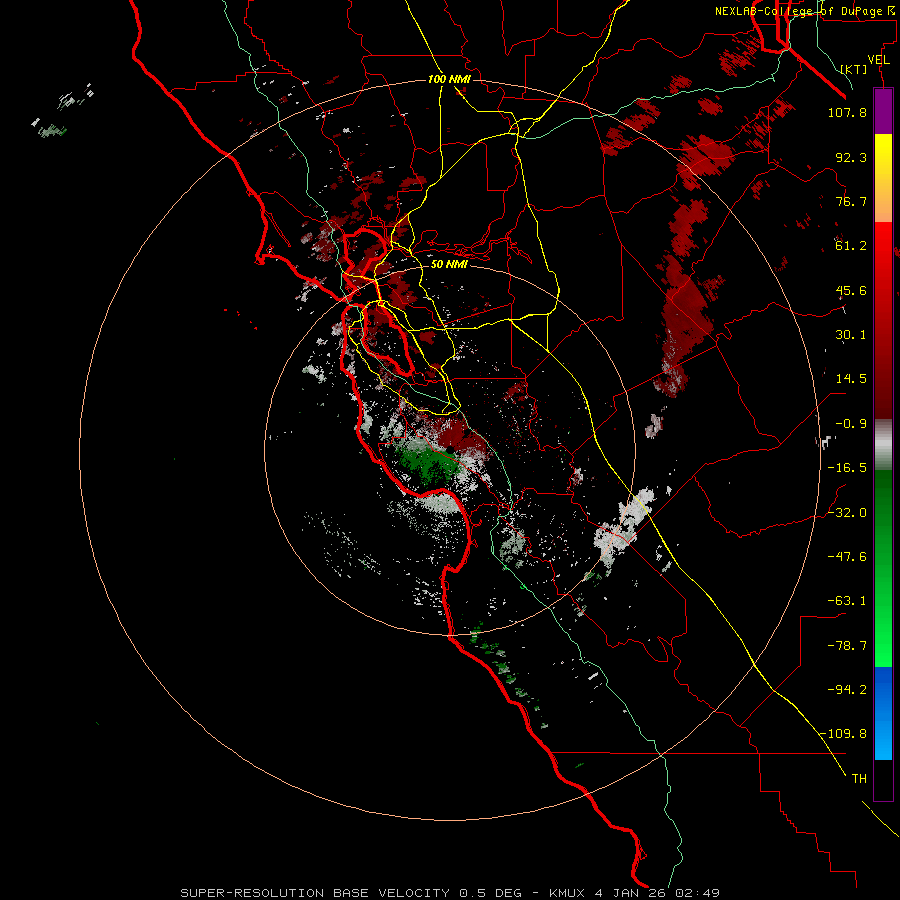Viewport: 900px width, 900px height.
Task: Click the '50 NMI' range ring label
Action: tap(449, 264)
